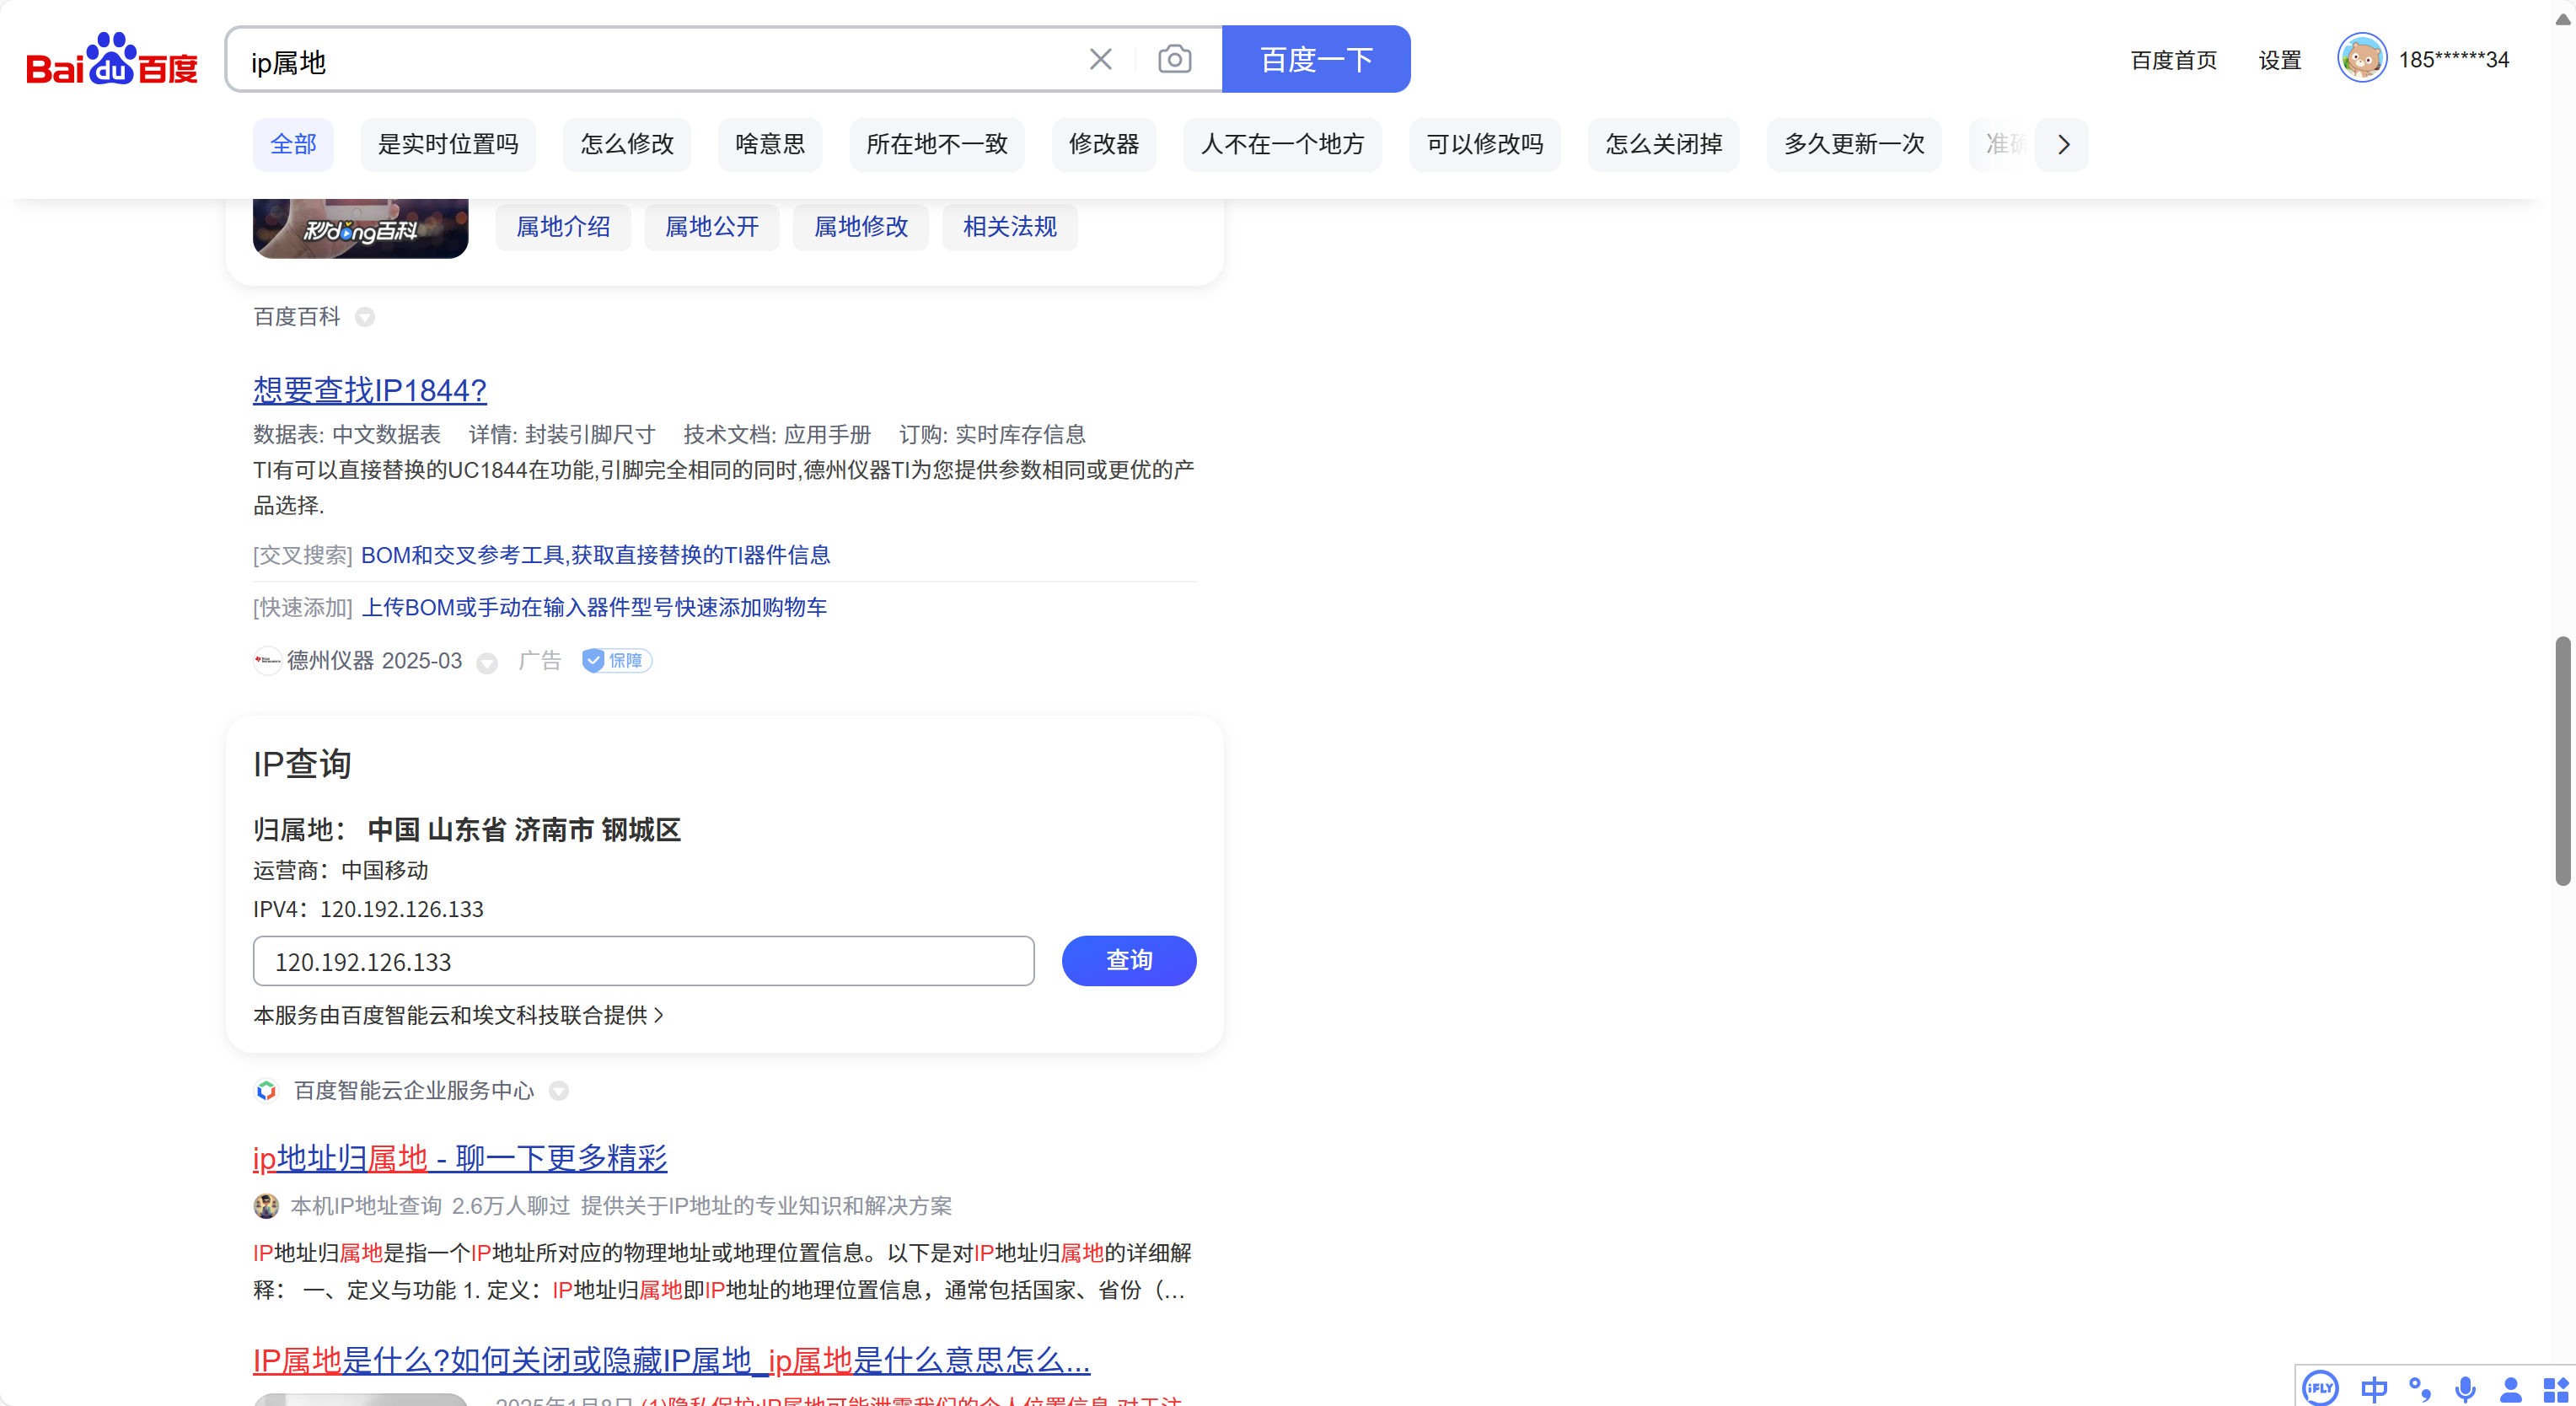Click the iFLY input method logo
This screenshot has width=2576, height=1406.
click(2319, 1388)
